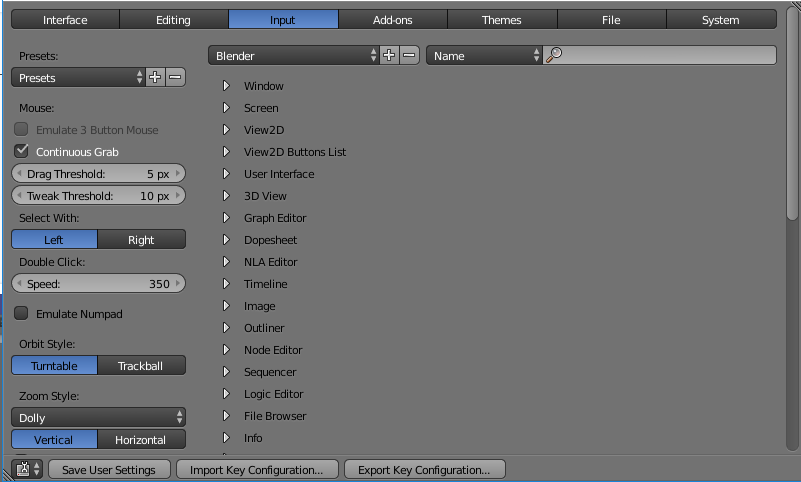Increase double click Speed with right arrow
801x482 pixels.
coord(178,283)
